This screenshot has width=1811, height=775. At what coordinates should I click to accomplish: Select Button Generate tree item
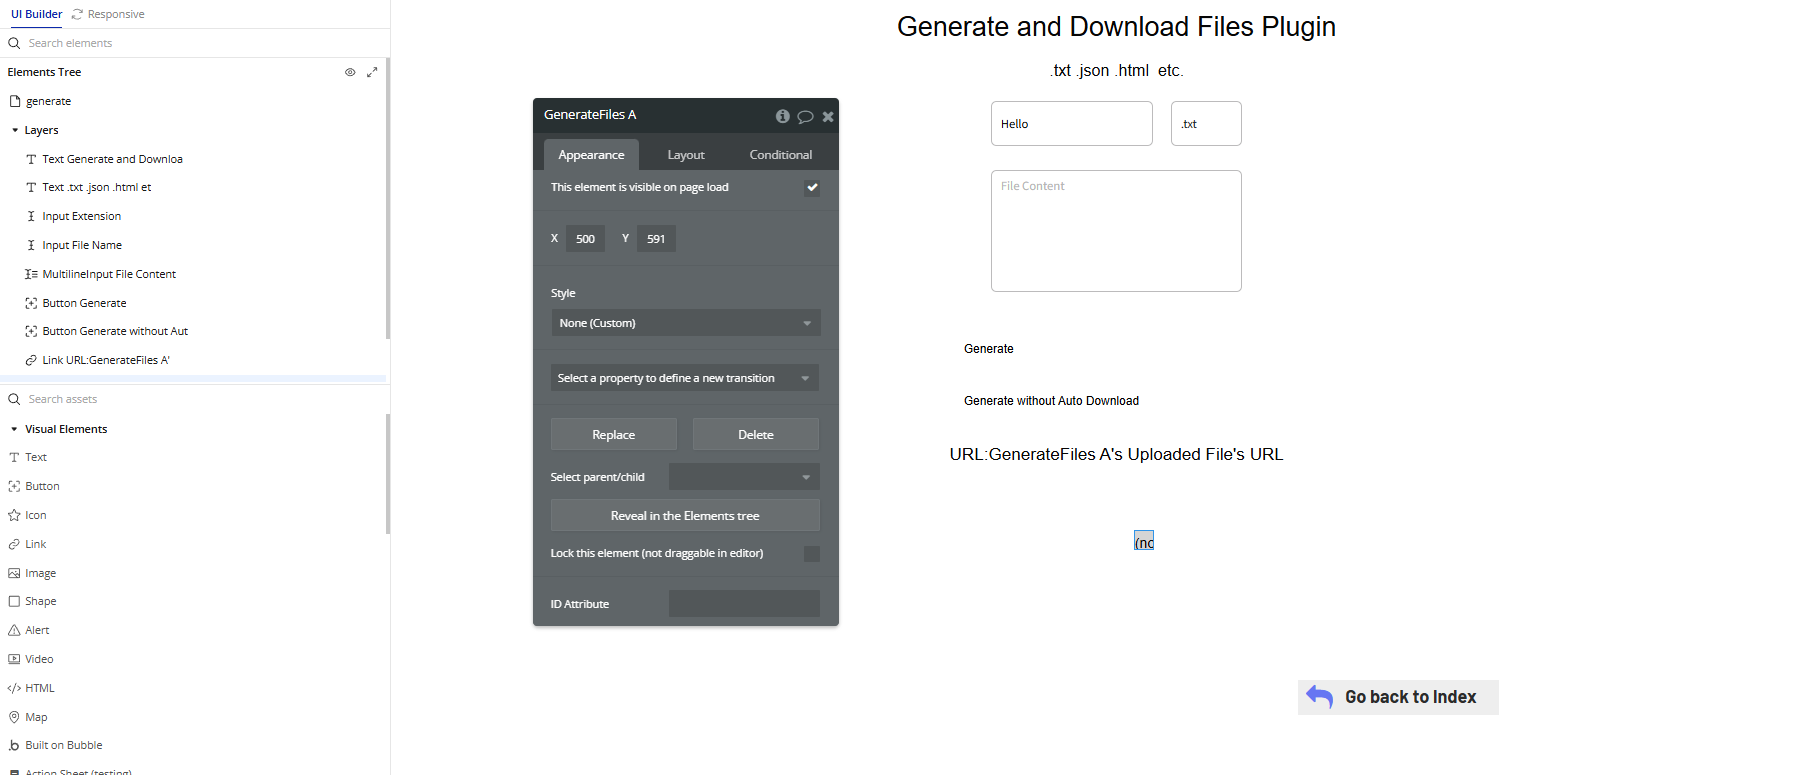tap(84, 303)
